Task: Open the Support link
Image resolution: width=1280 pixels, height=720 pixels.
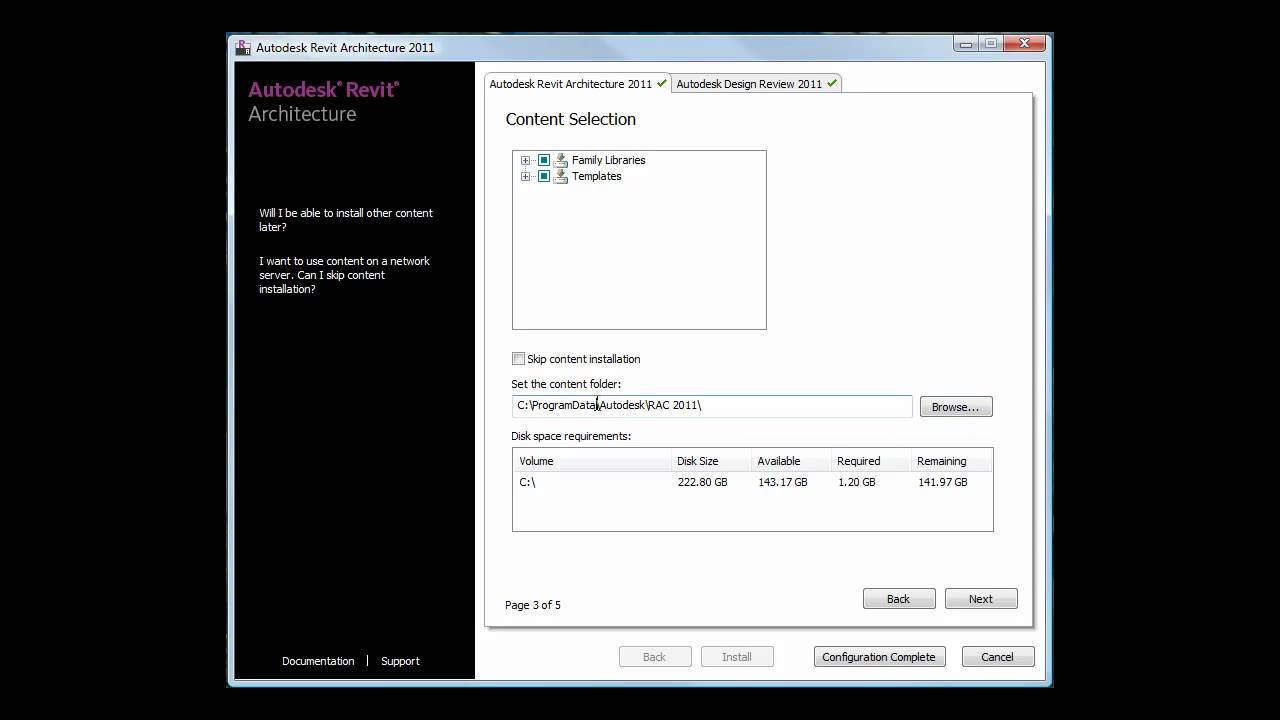Action: pyautogui.click(x=400, y=661)
